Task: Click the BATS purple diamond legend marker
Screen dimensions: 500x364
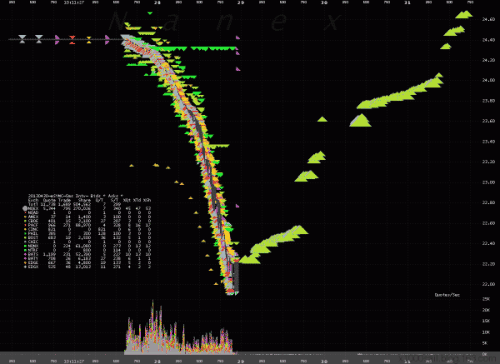Action: pos(25,254)
